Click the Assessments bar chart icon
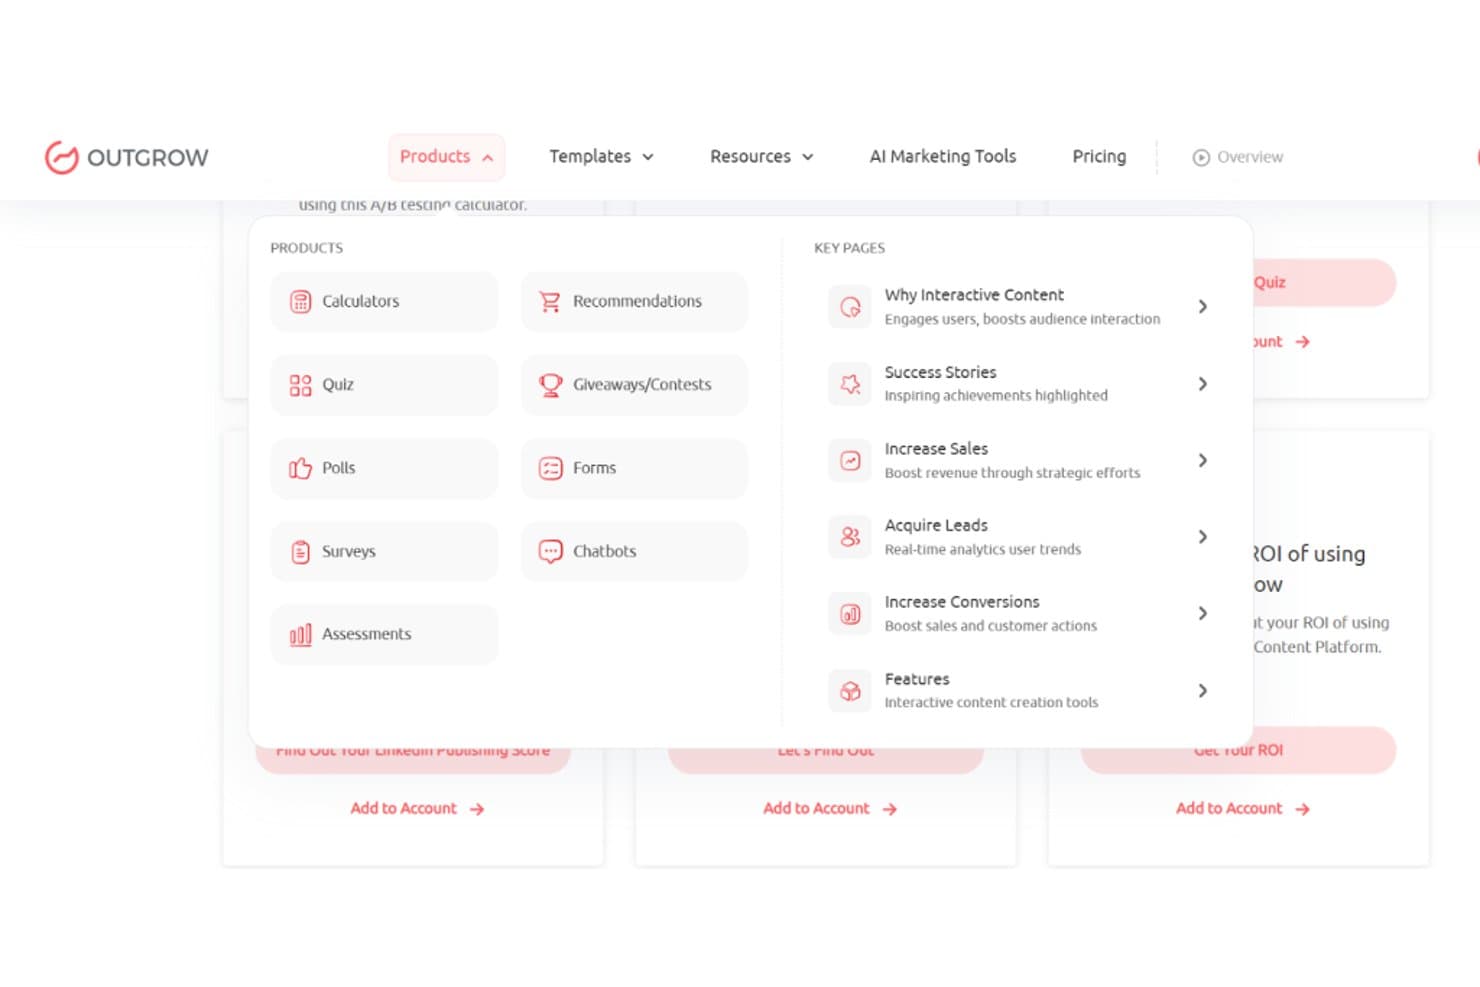The height and width of the screenshot is (987, 1480). tap(300, 634)
